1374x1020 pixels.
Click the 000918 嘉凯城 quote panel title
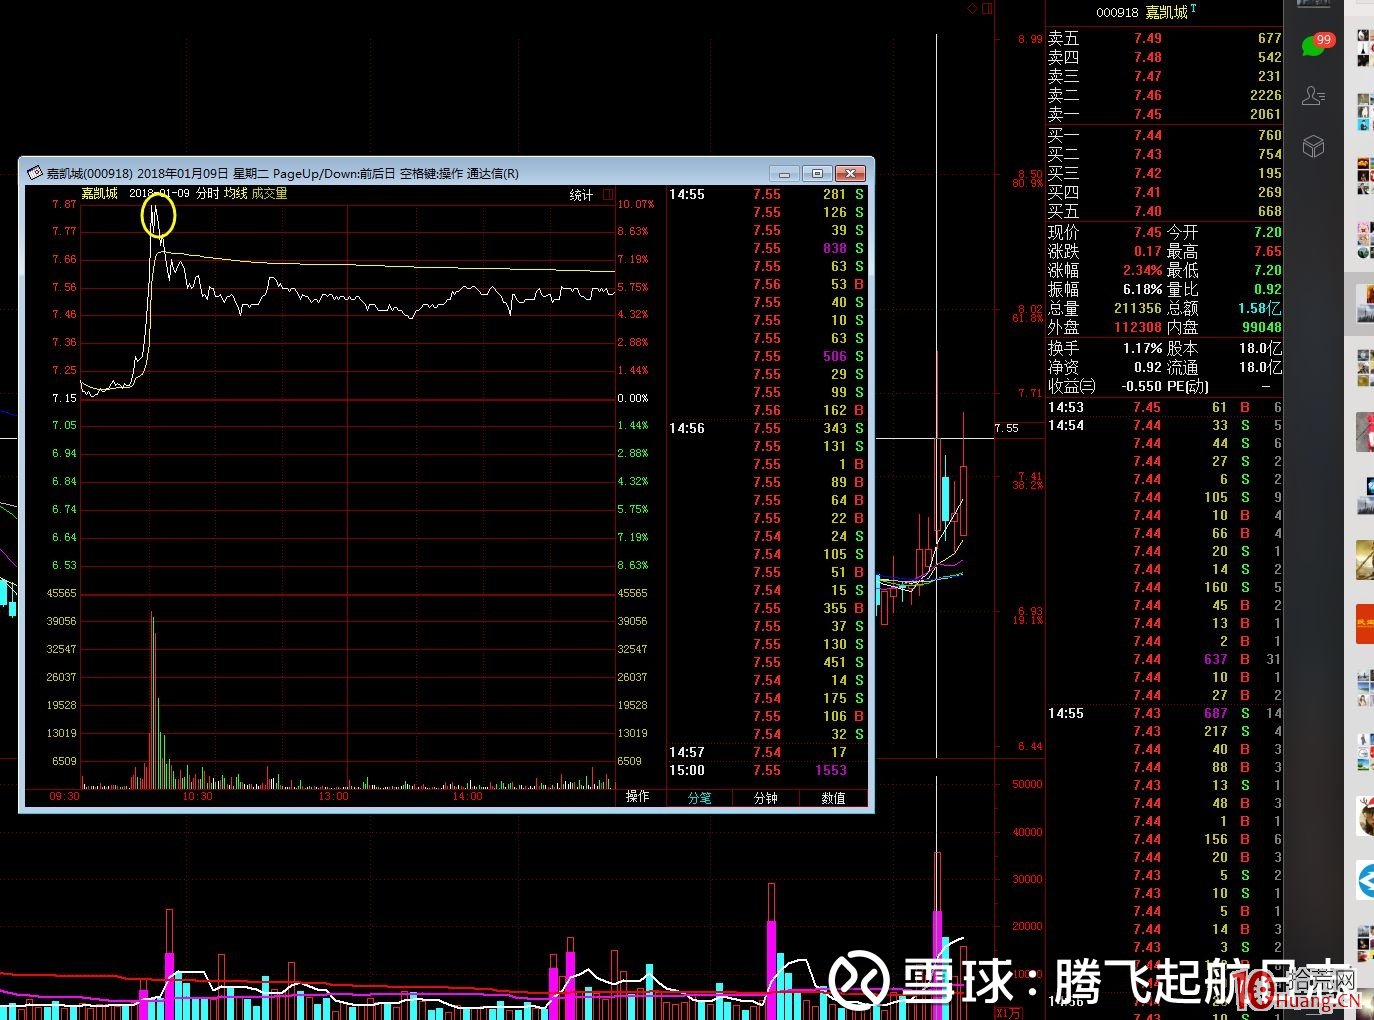coord(1146,12)
